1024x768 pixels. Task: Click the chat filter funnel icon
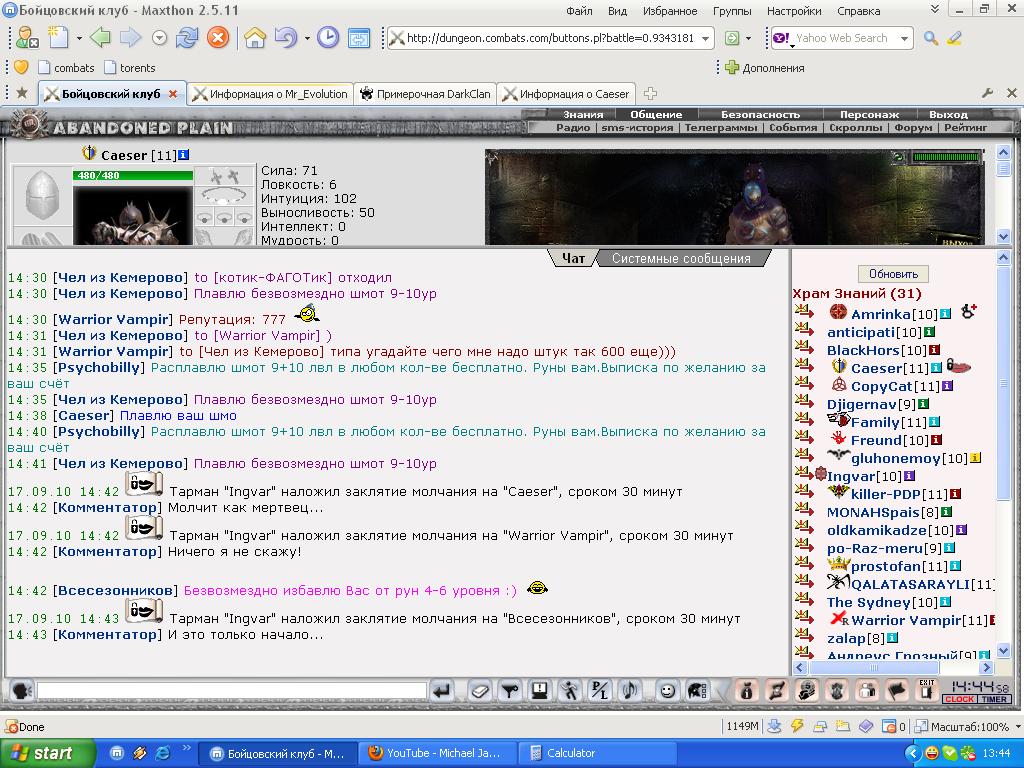(x=510, y=690)
